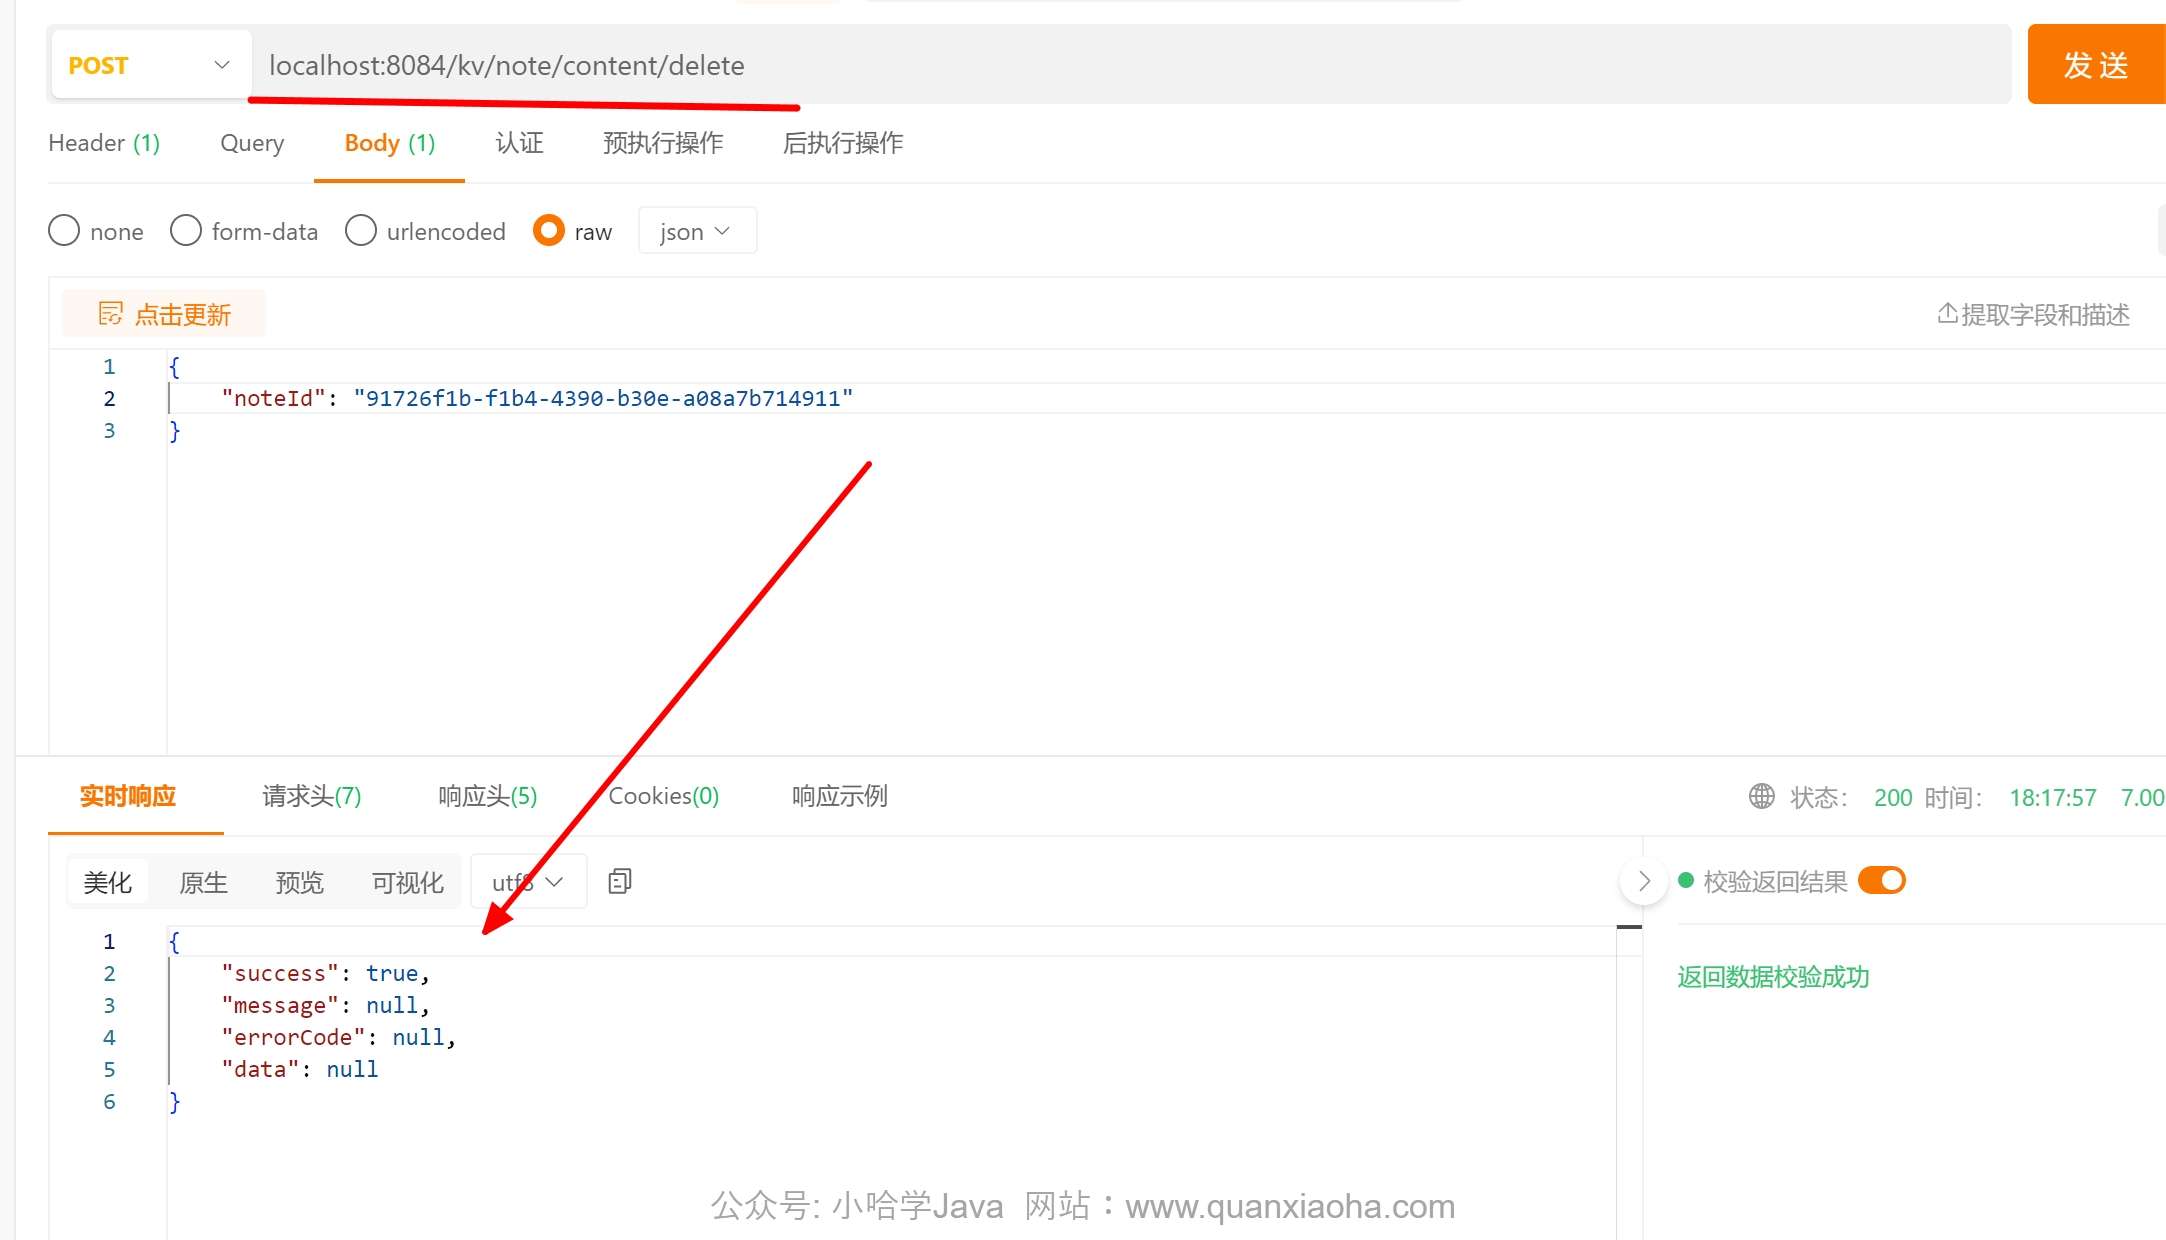
Task: Select the raw radio button
Action: pos(549,231)
